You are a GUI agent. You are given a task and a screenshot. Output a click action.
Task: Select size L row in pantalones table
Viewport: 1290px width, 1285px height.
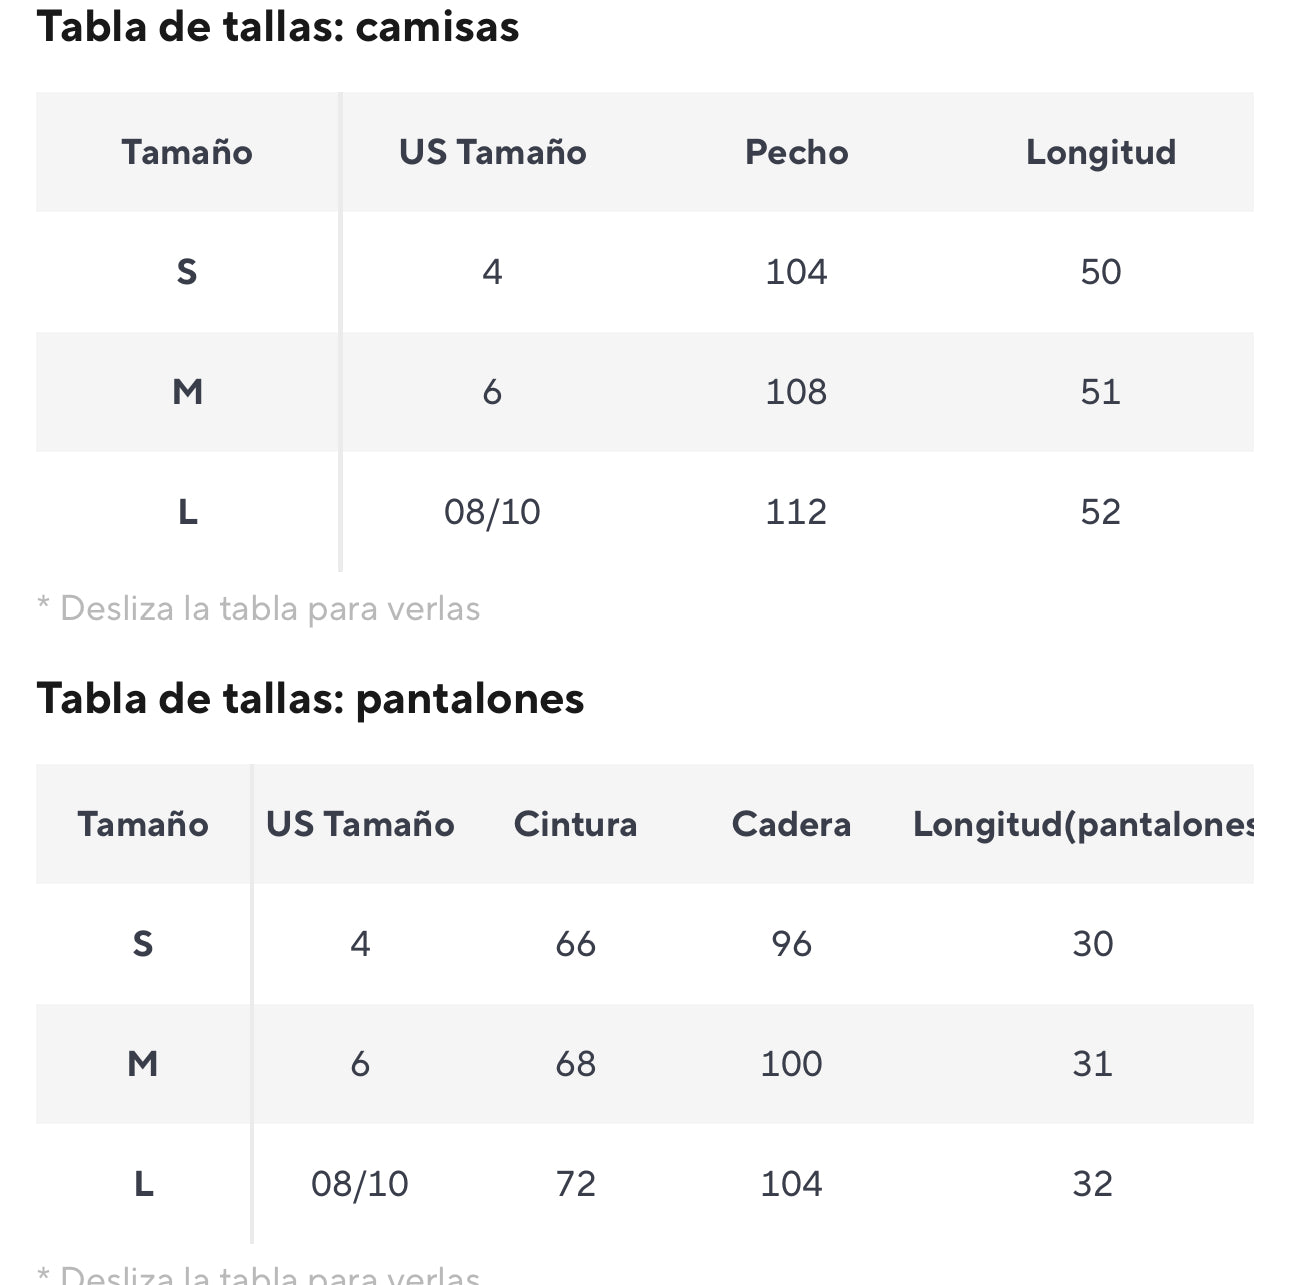[143, 1184]
